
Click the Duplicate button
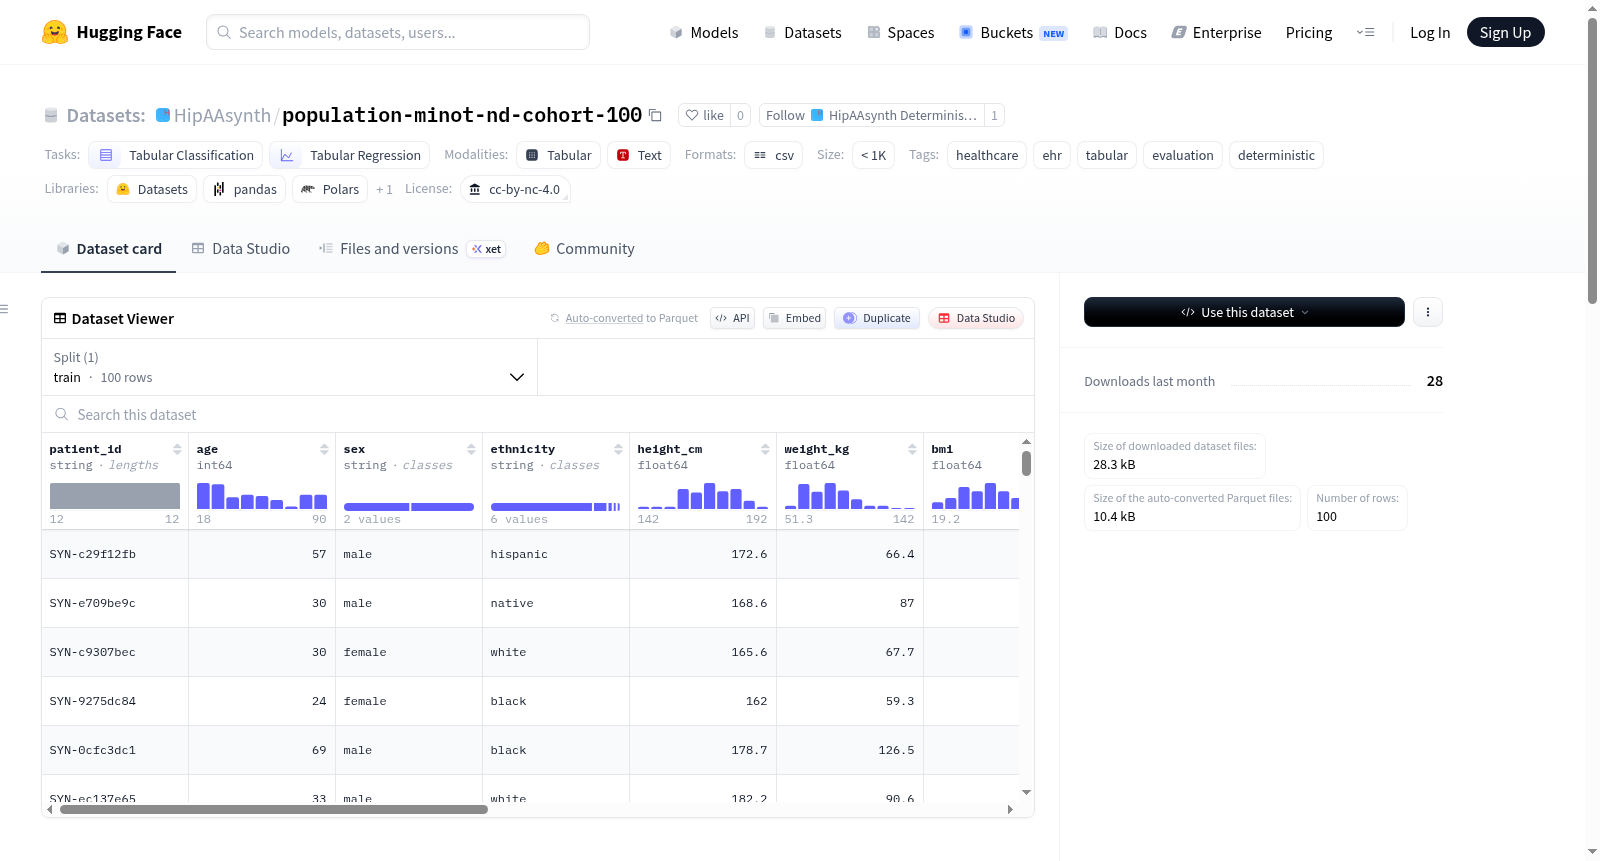click(x=877, y=318)
